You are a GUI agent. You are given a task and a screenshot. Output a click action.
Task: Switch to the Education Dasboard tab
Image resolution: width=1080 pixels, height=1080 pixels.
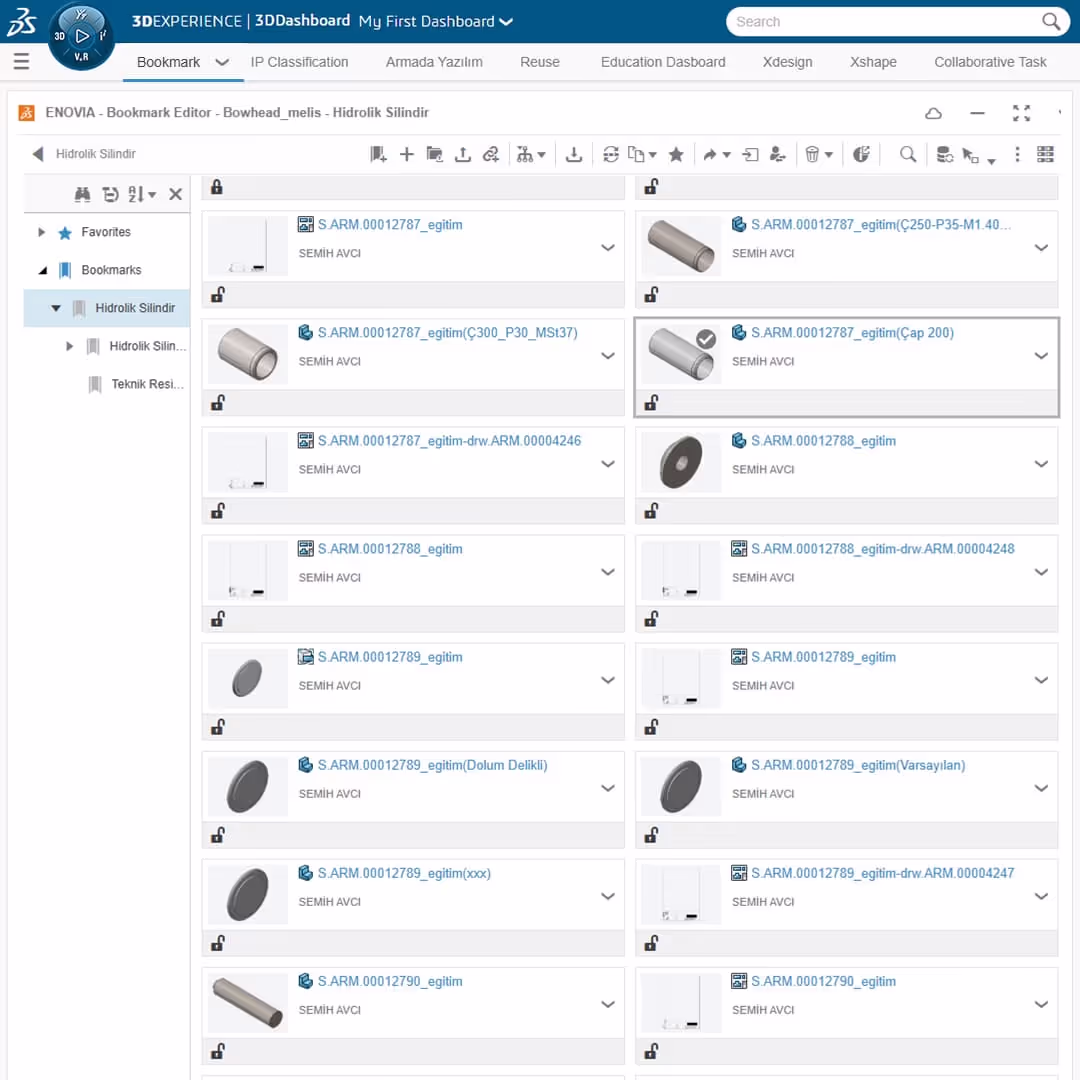(663, 62)
